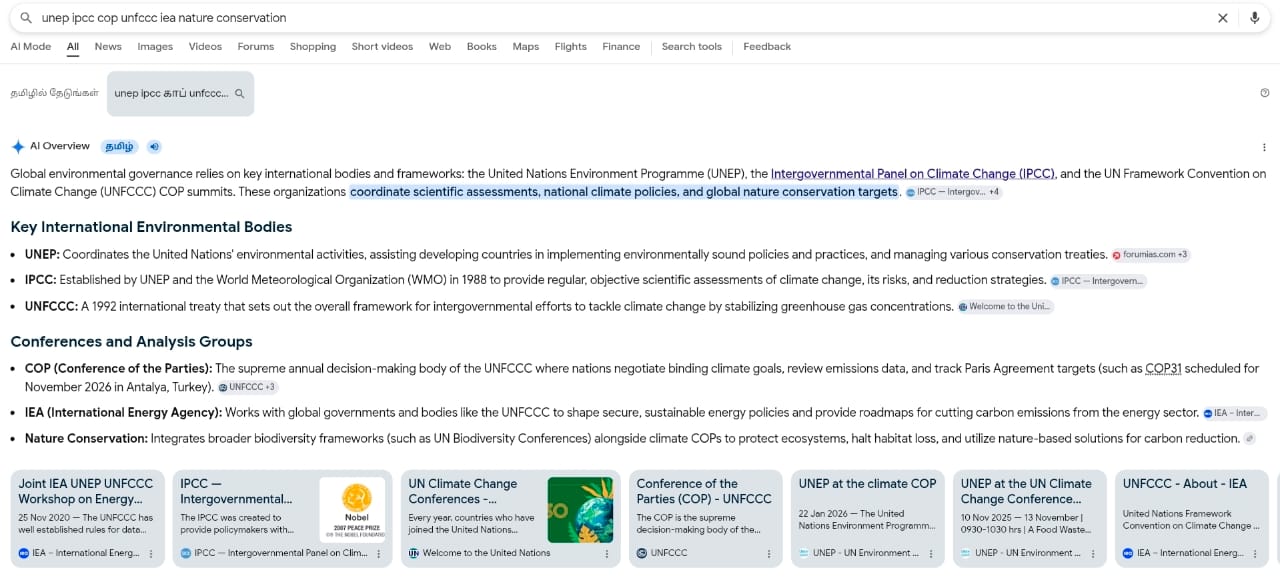The image size is (1280, 580).
Task: Open the help icon beside Tamil search suggestion
Action: (x=1265, y=93)
